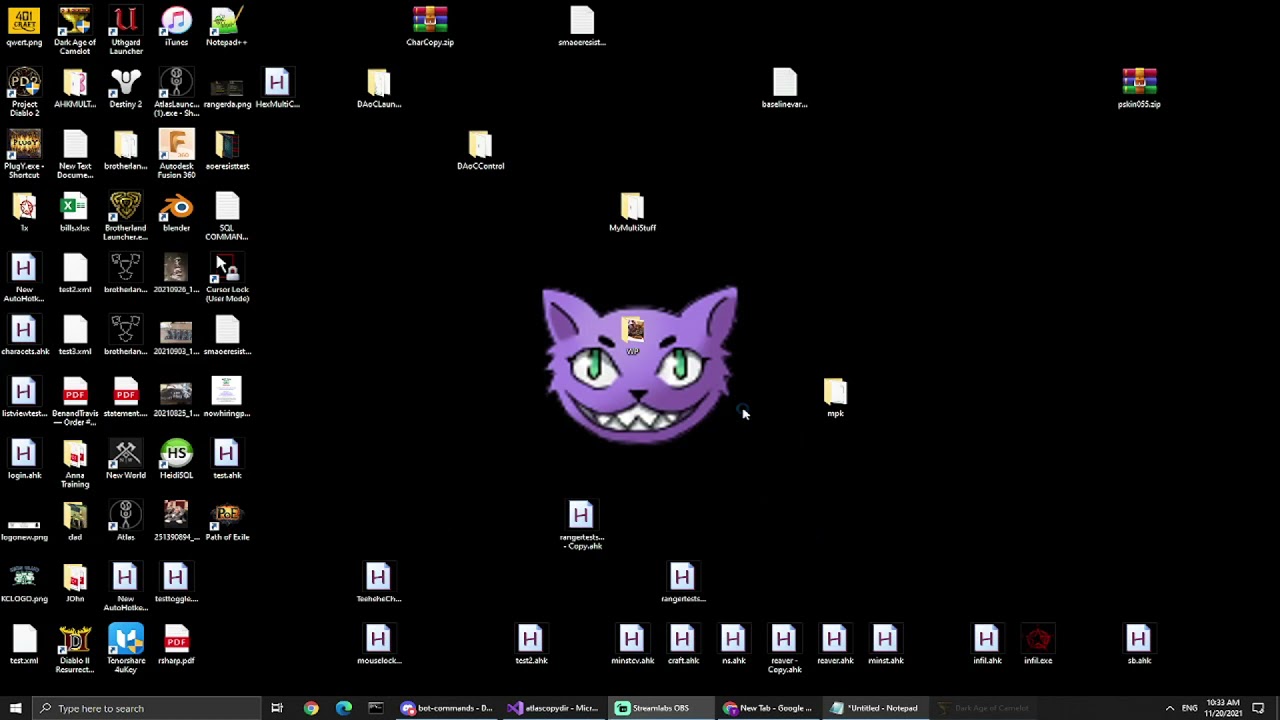
Task: Click the DAoCControl folder icon
Action: [x=480, y=151]
